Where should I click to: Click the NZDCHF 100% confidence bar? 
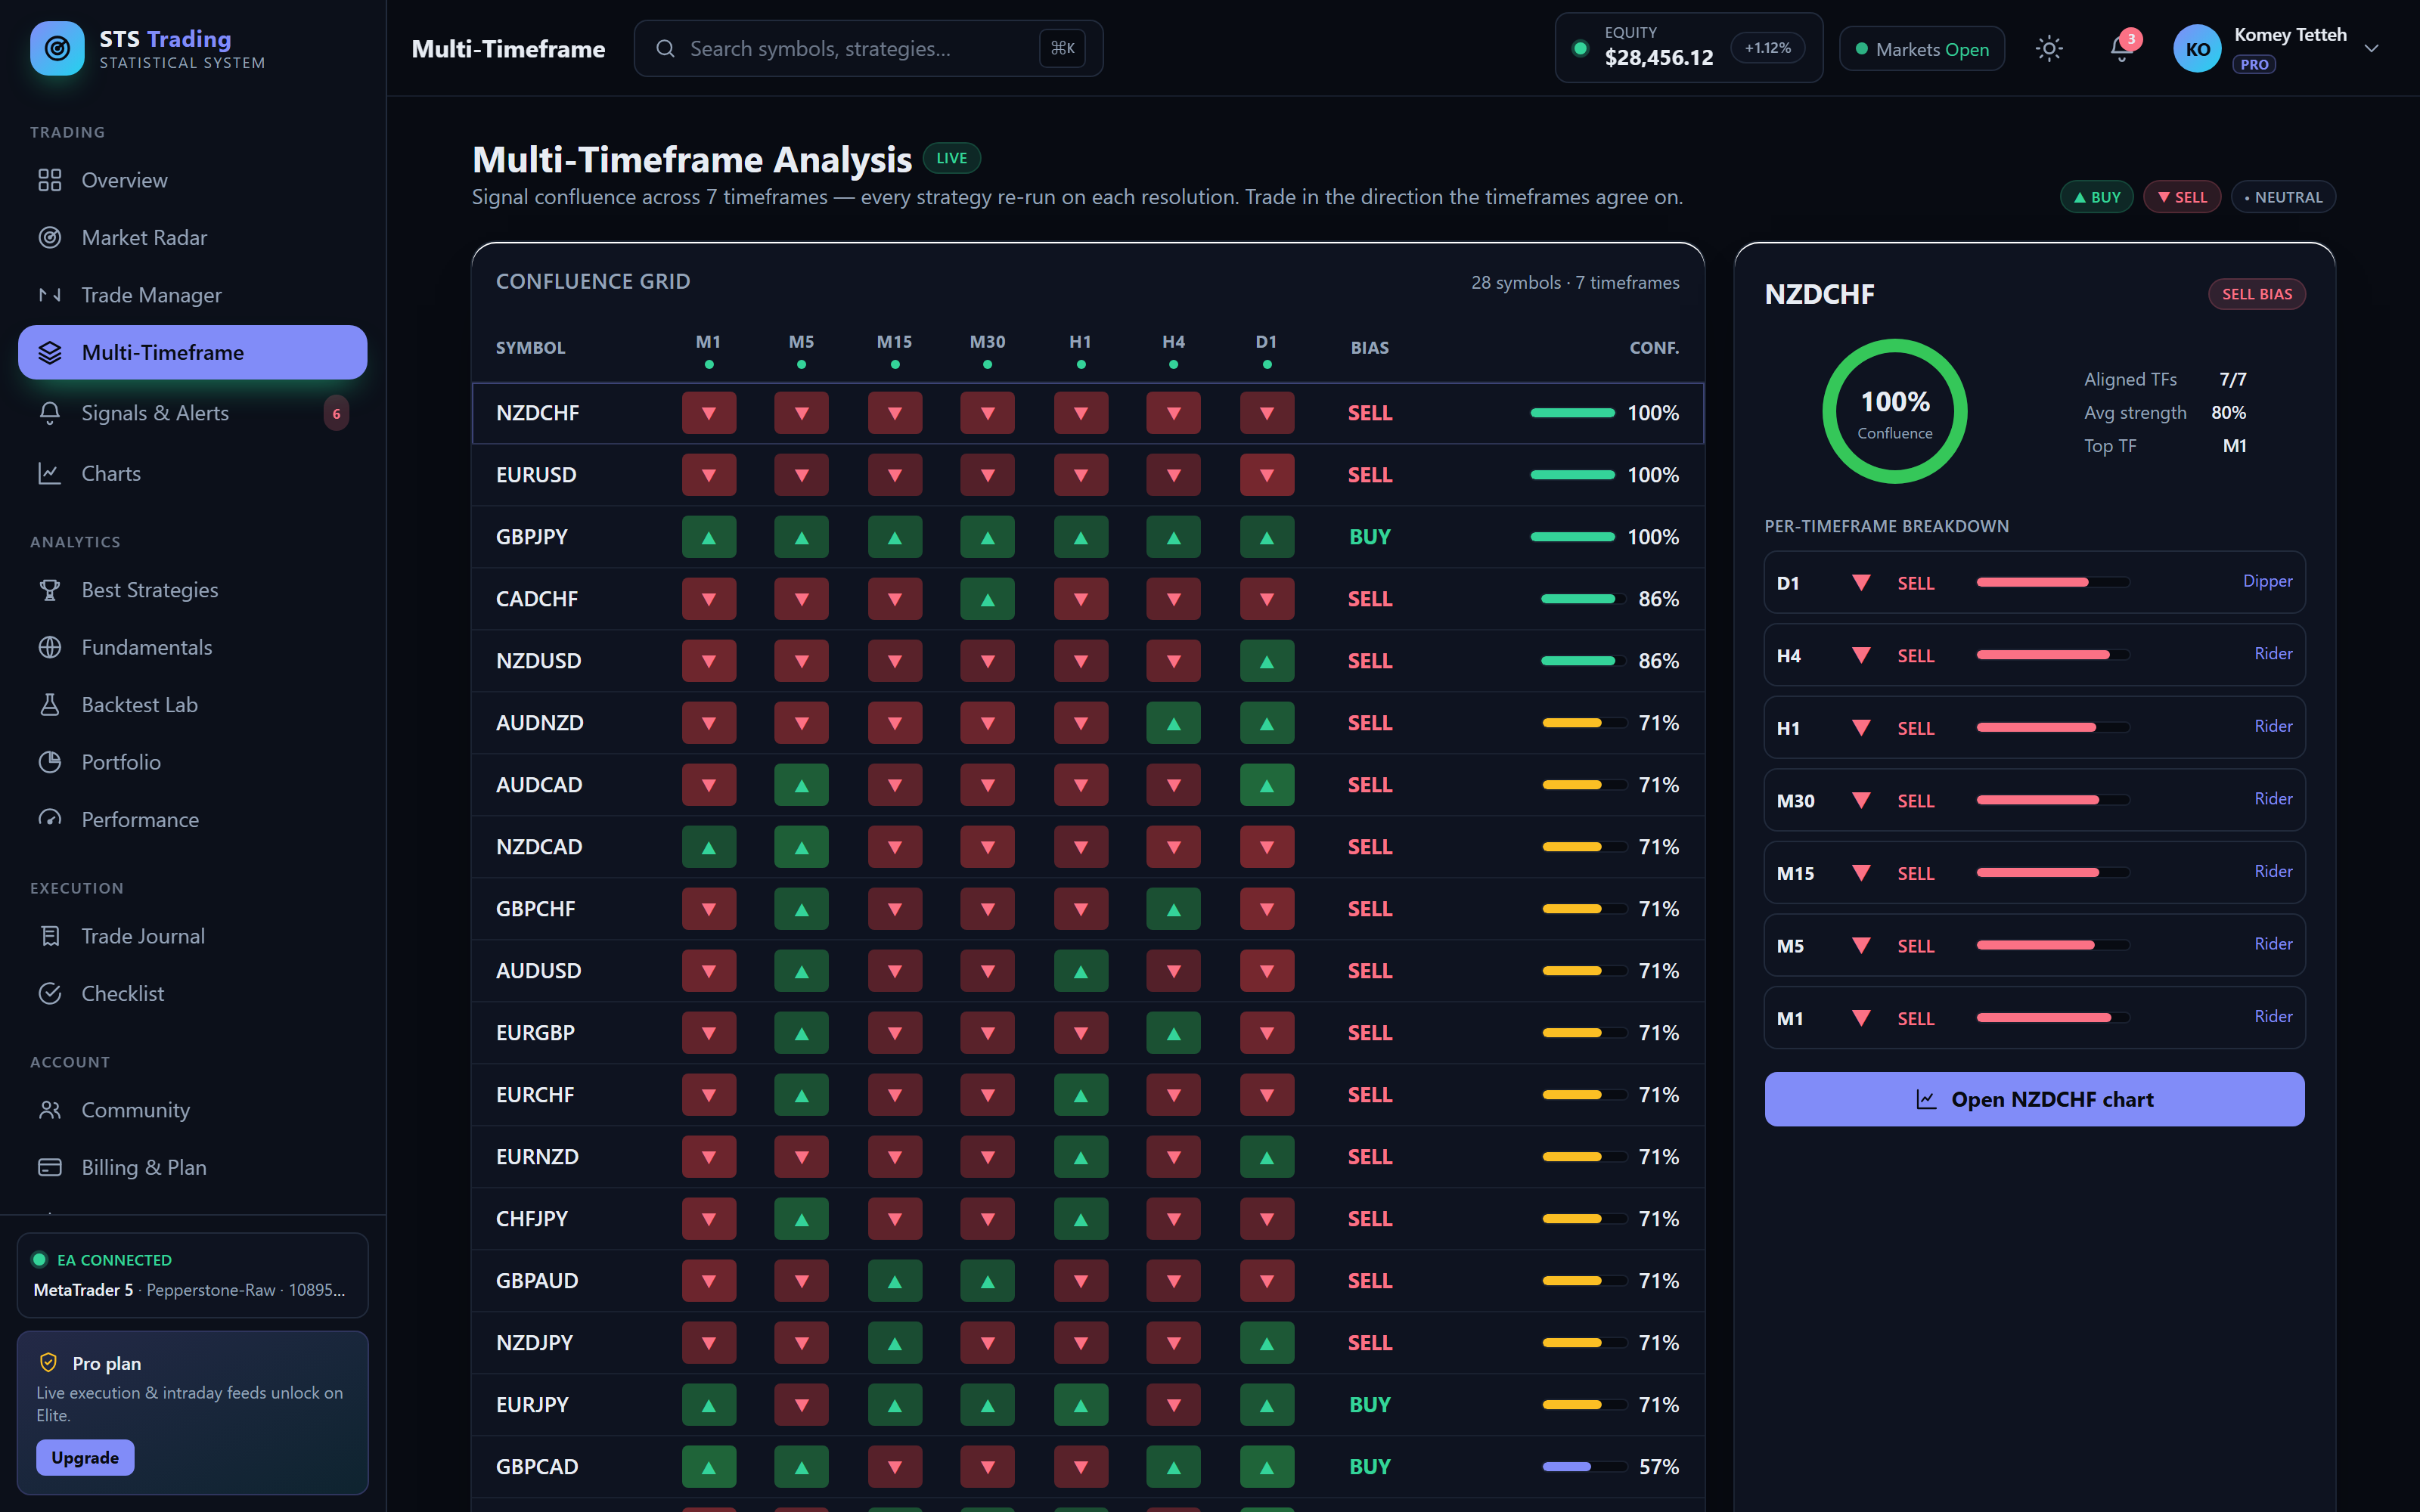1572,413
